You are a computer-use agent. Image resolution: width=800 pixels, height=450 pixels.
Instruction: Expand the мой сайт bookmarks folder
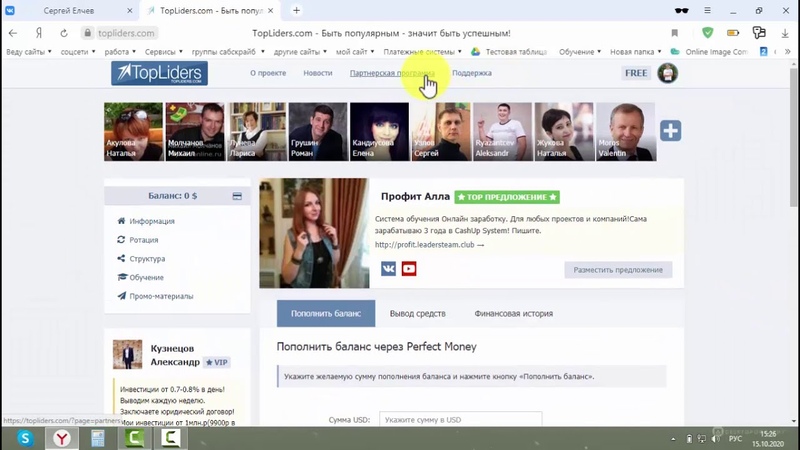coord(355,52)
